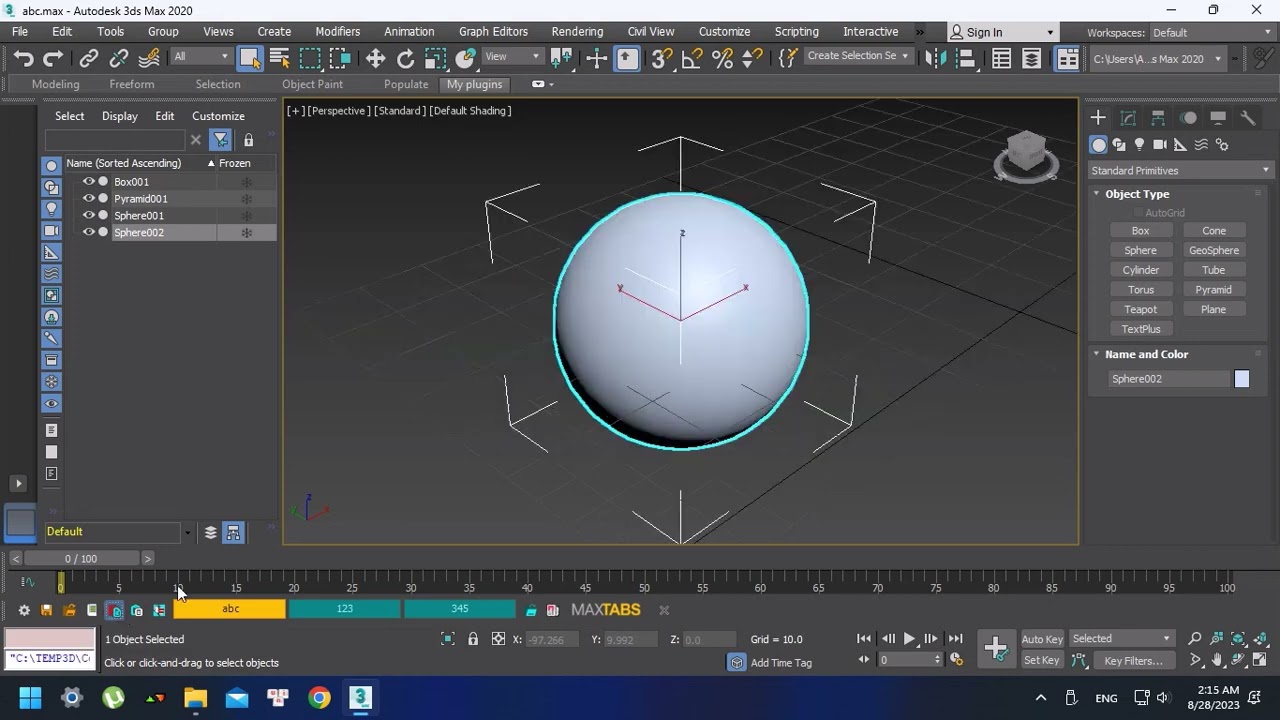This screenshot has width=1280, height=720.
Task: Click the Mirror tool icon
Action: click(936, 59)
